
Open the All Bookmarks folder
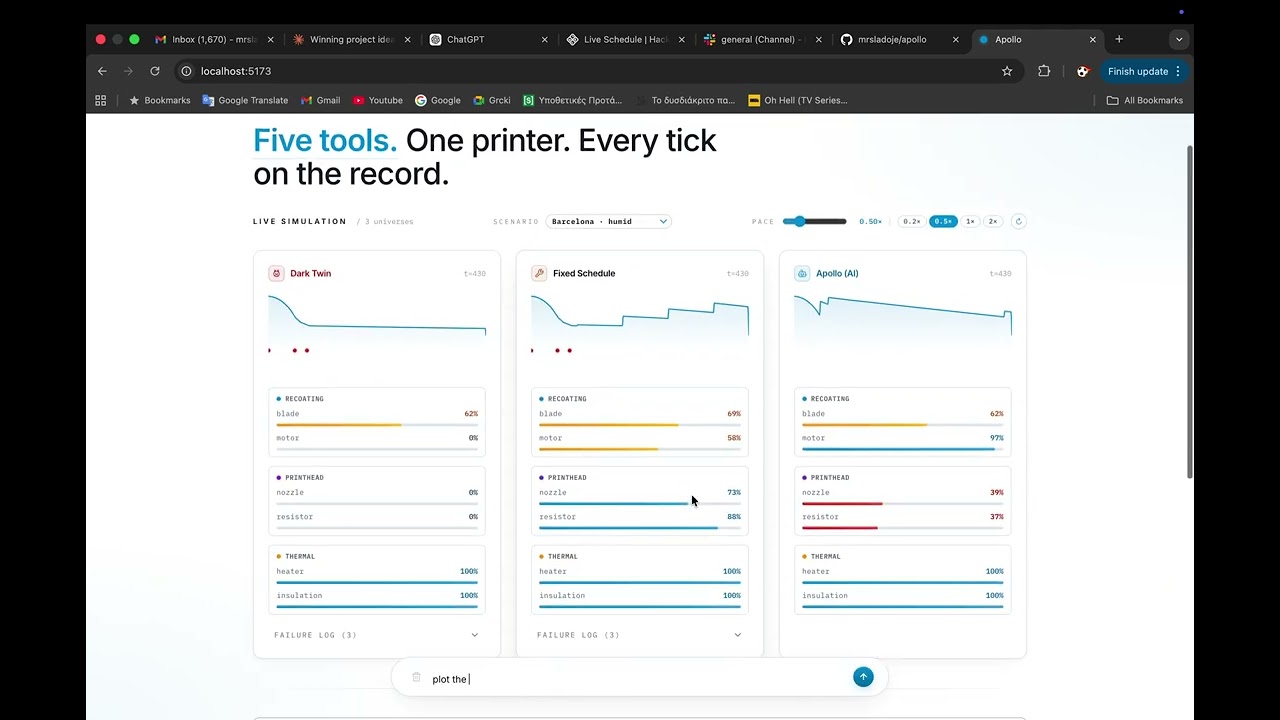(x=1144, y=100)
